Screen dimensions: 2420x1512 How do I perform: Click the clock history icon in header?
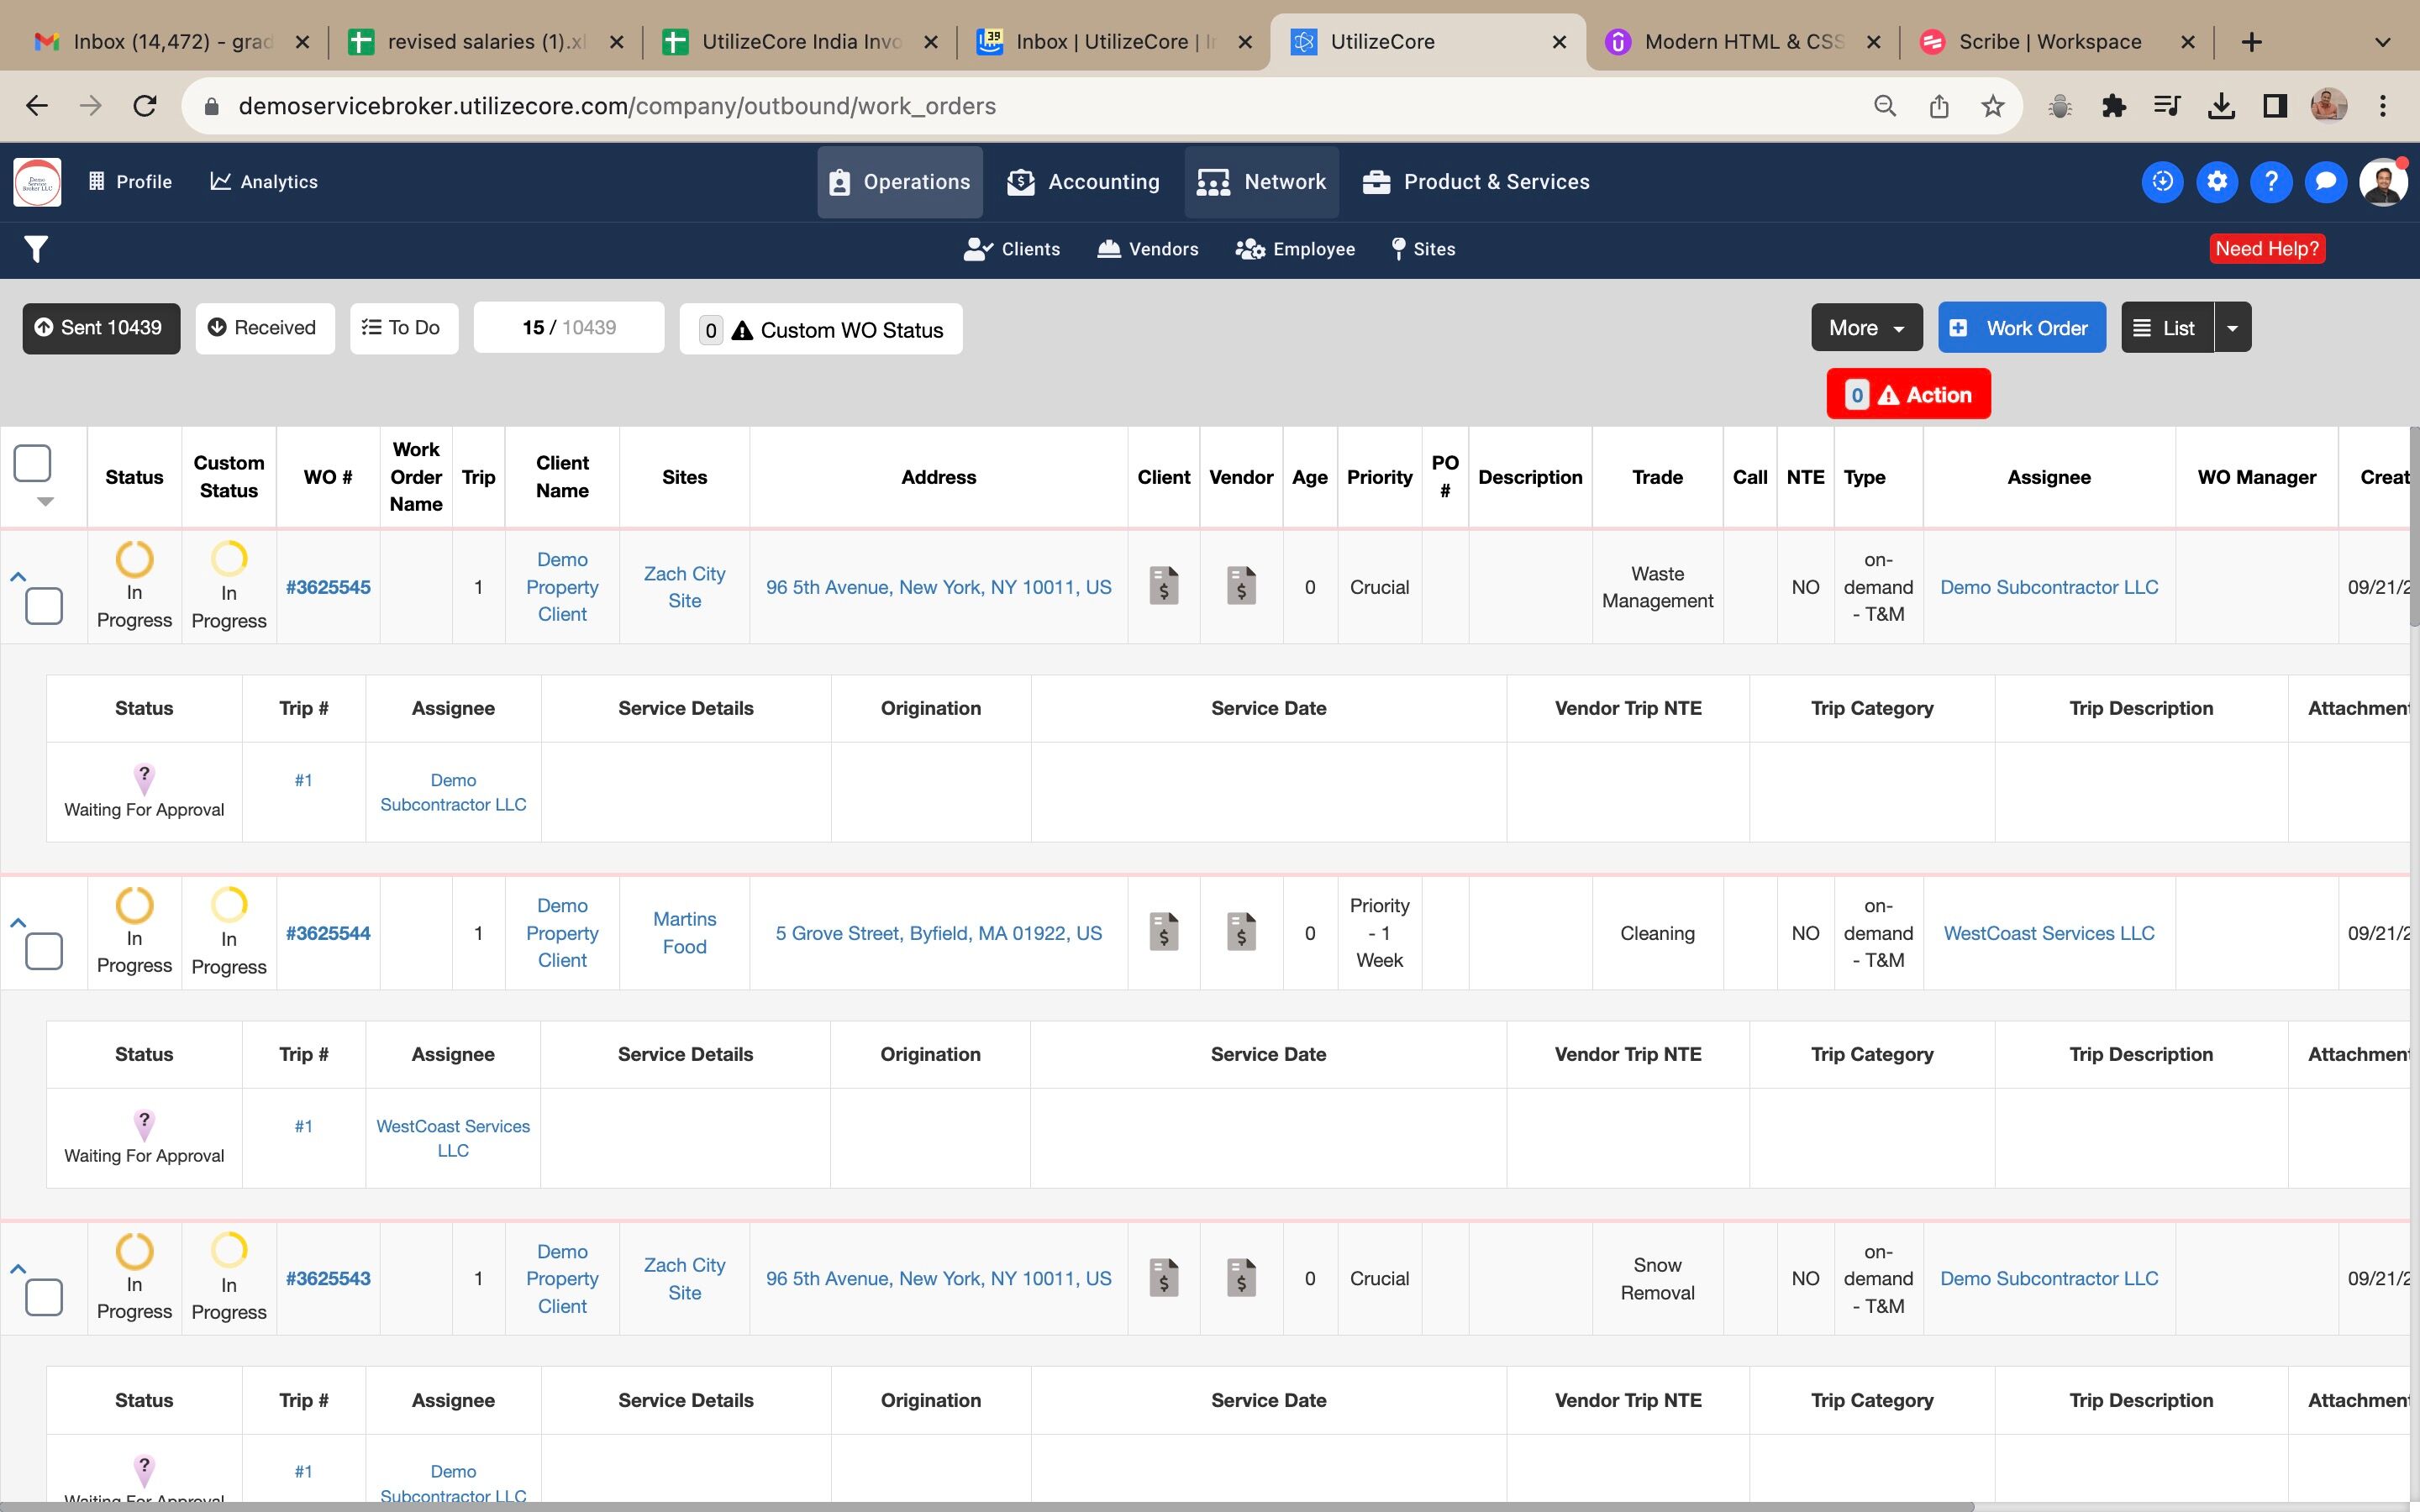tap(2162, 182)
